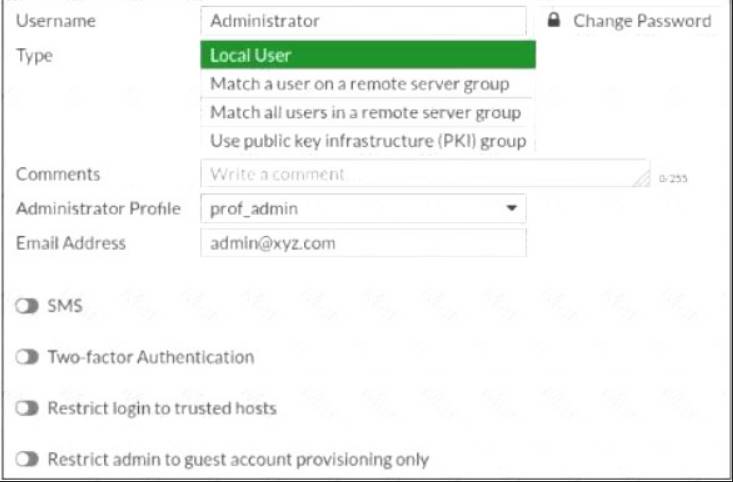The image size is (733, 482).
Task: Turn on Two-factor Authentication
Action: (27, 357)
